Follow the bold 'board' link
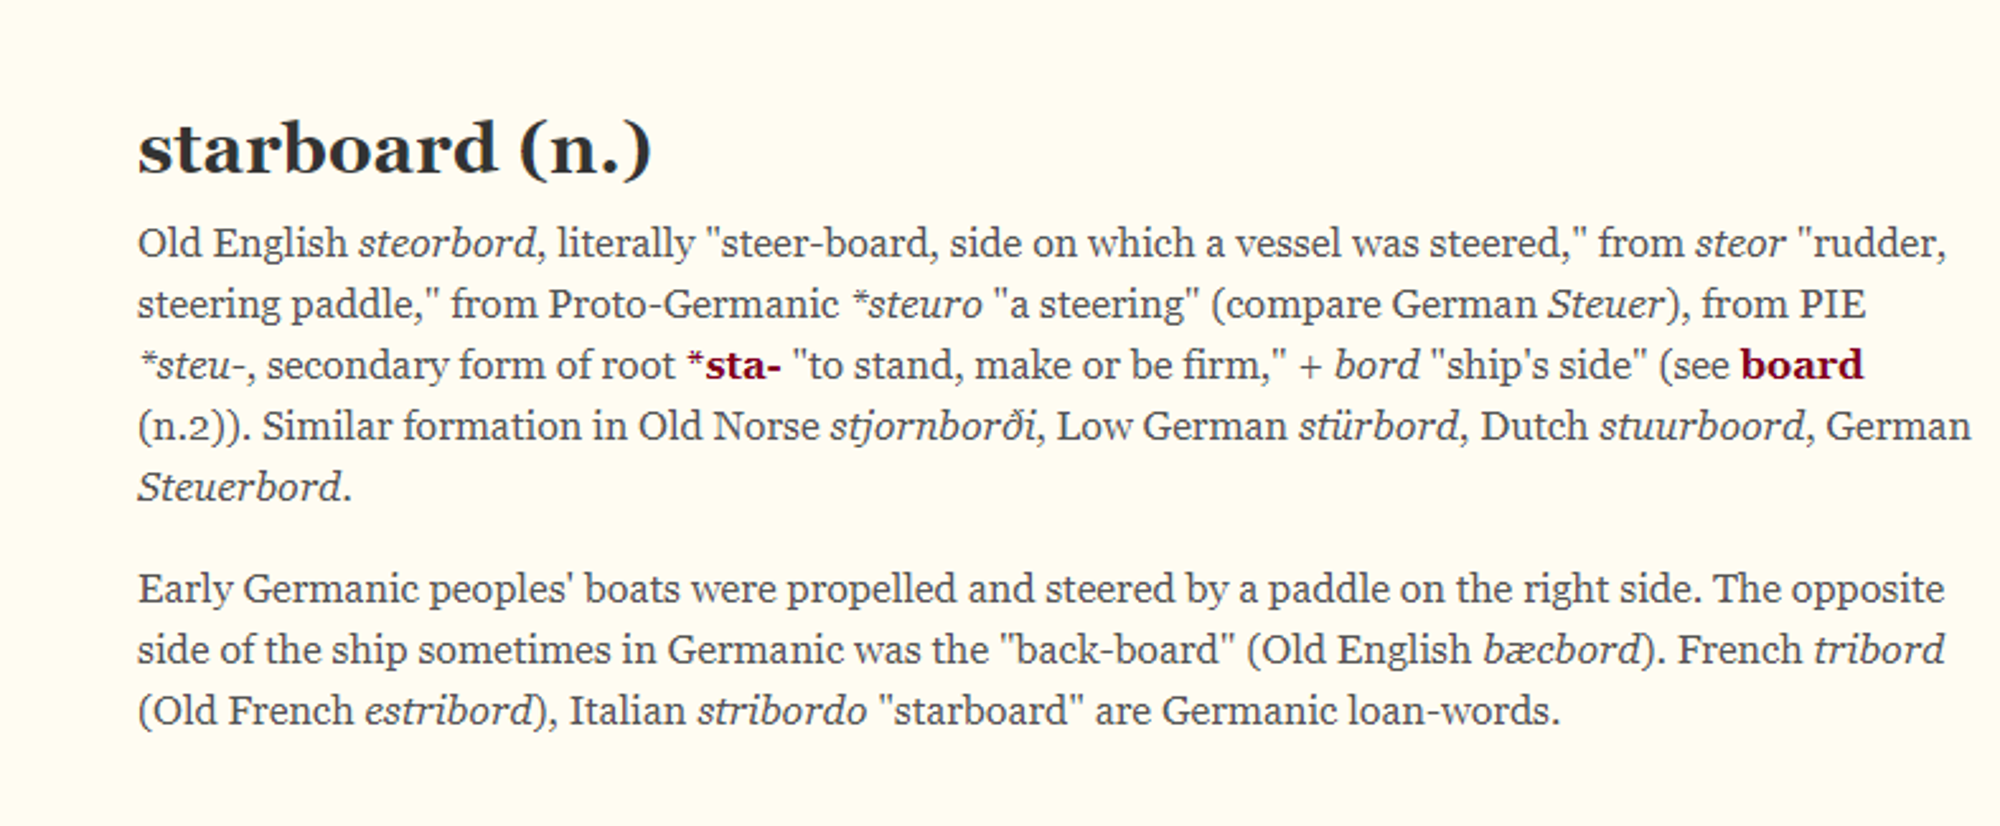 1802,365
